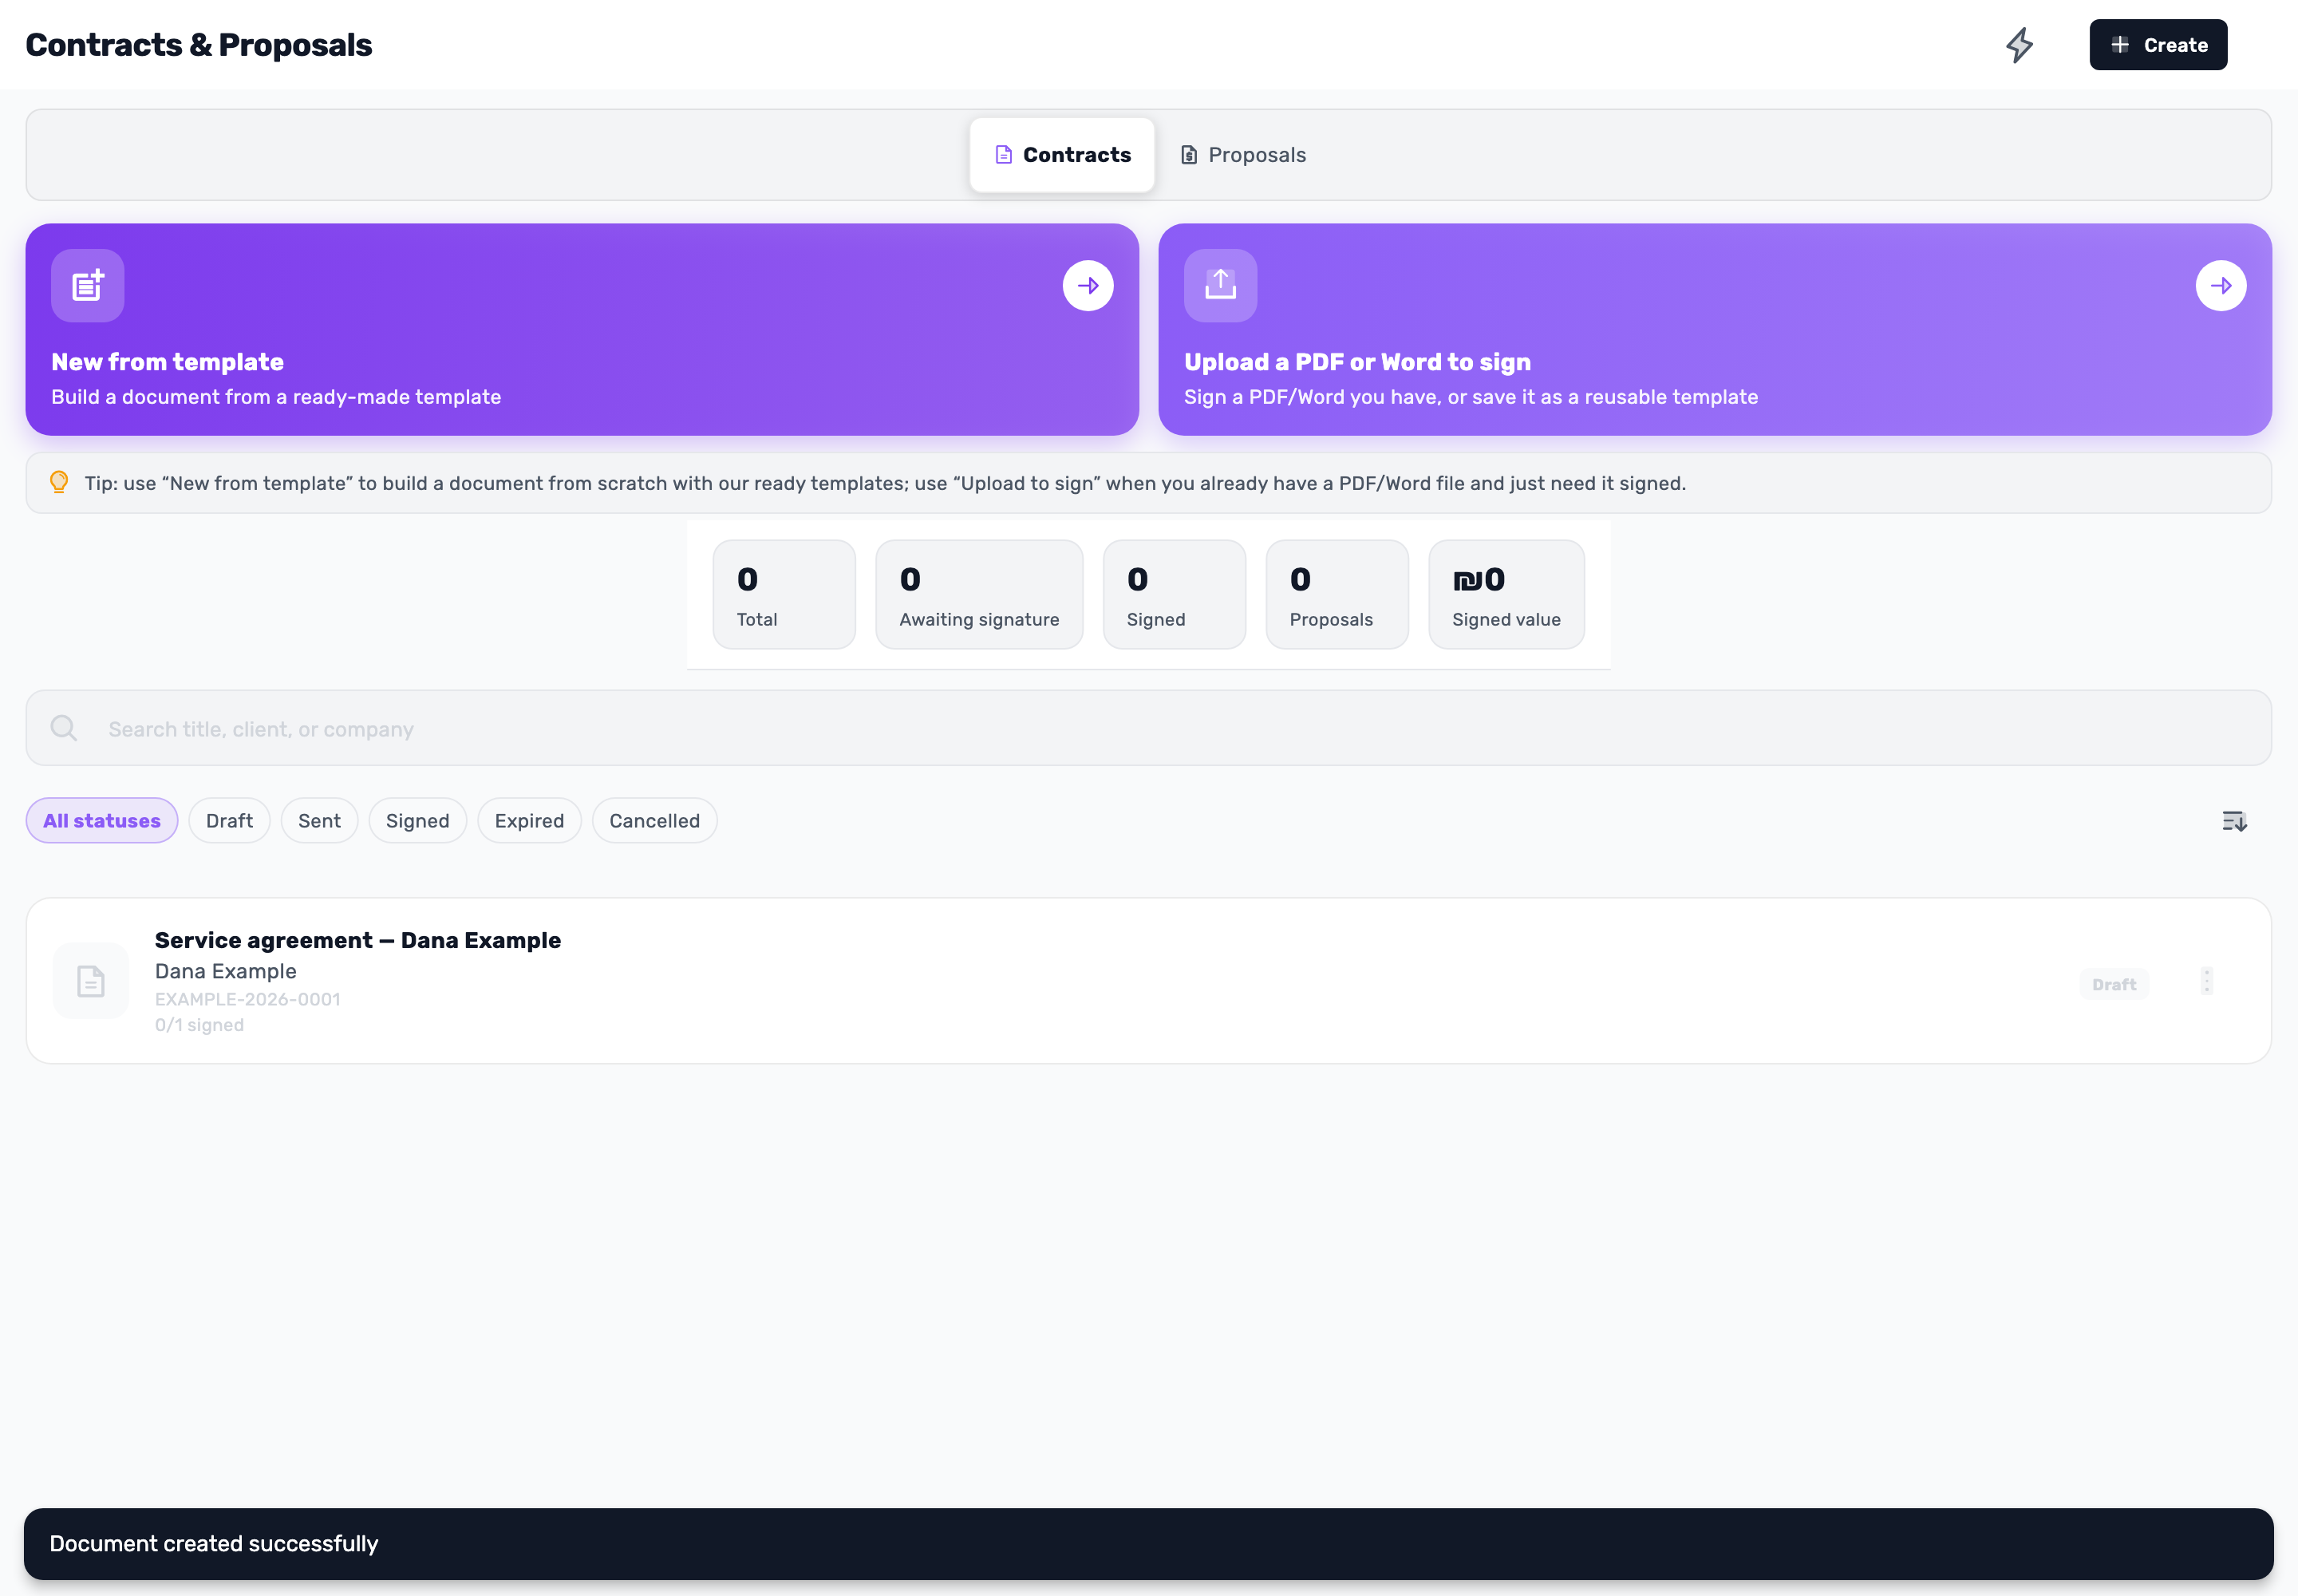2298x1596 pixels.
Task: Click the Dana Example client name
Action: 226,971
